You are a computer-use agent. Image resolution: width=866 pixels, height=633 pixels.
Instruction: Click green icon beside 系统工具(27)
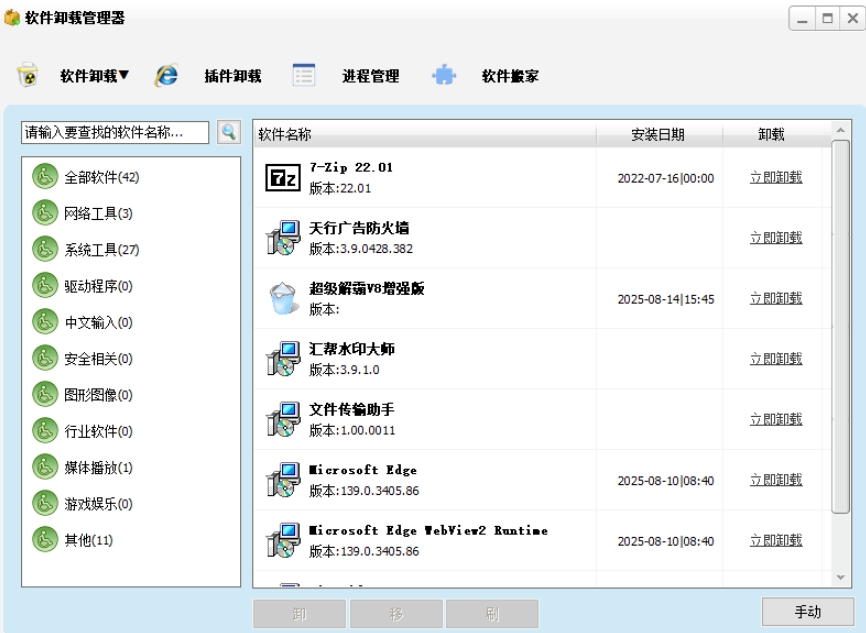pyautogui.click(x=45, y=250)
